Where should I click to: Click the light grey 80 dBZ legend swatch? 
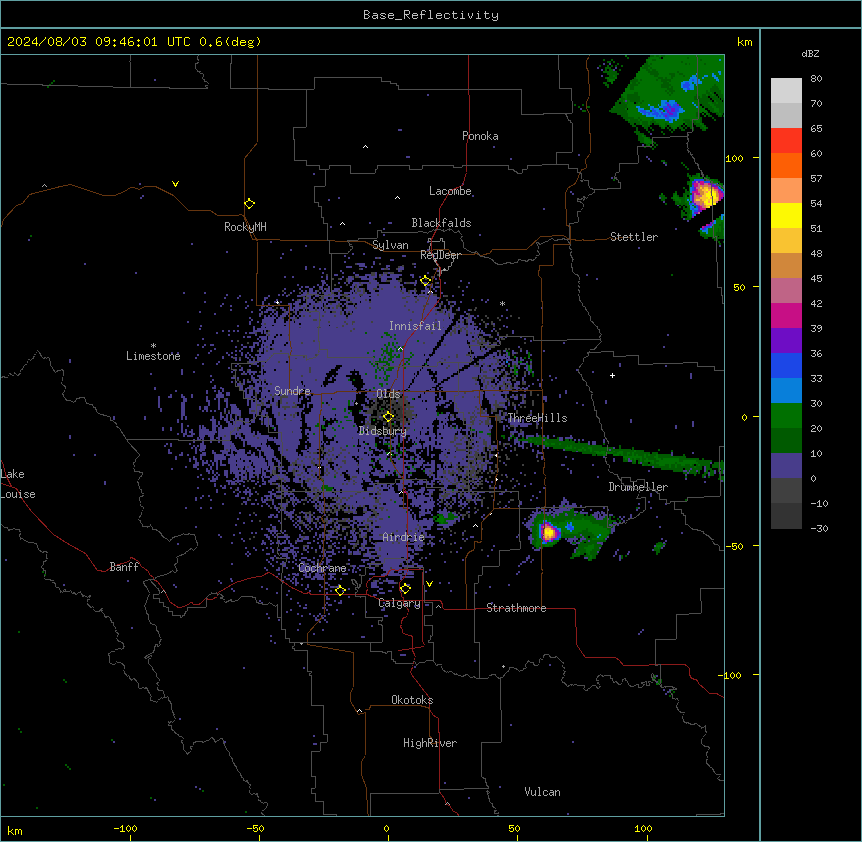click(786, 91)
